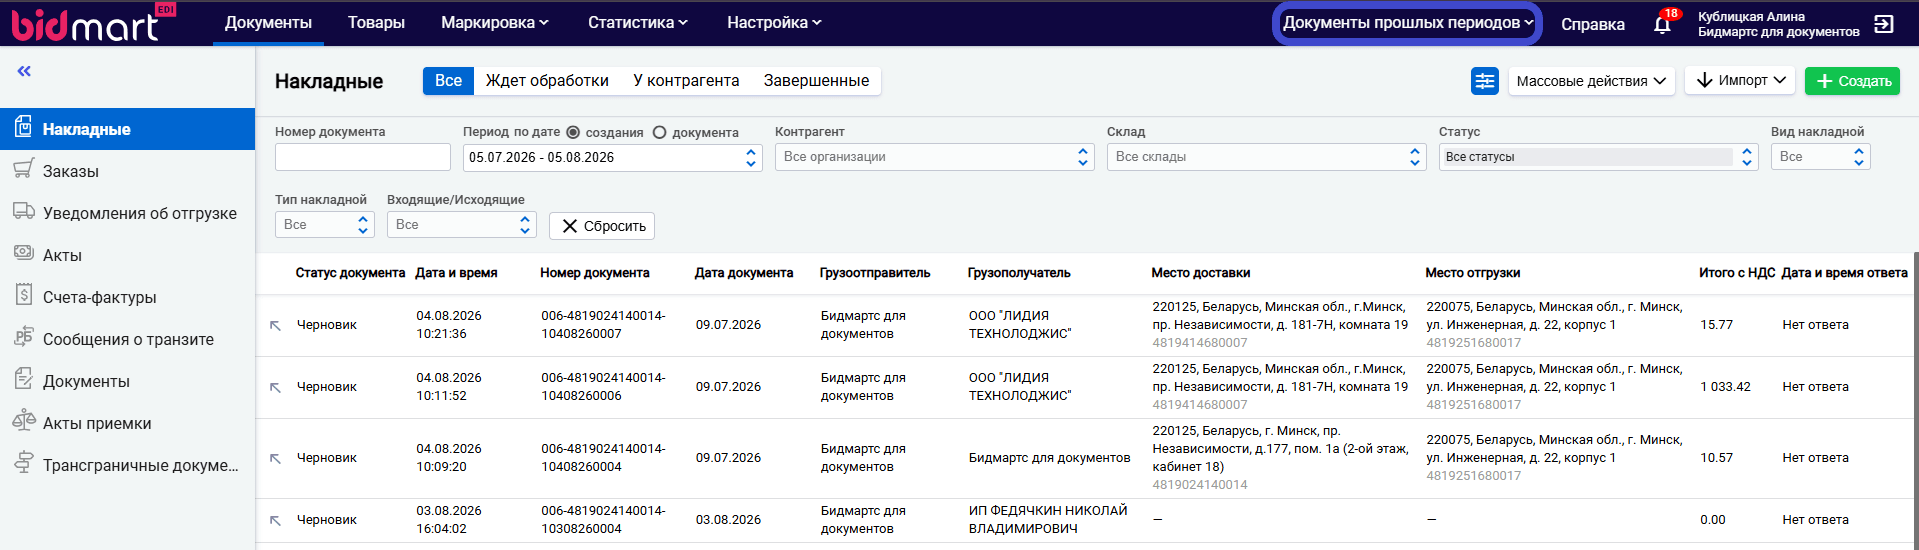Switch to Документы top menu
The height and width of the screenshot is (550, 1919).
(x=268, y=22)
